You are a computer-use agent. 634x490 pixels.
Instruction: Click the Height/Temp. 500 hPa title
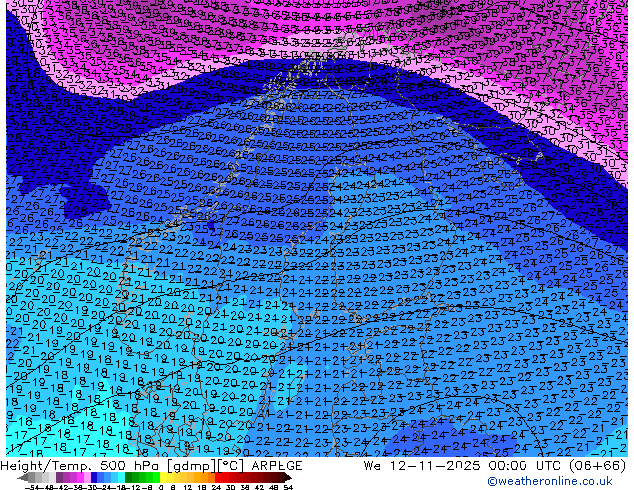pyautogui.click(x=74, y=465)
